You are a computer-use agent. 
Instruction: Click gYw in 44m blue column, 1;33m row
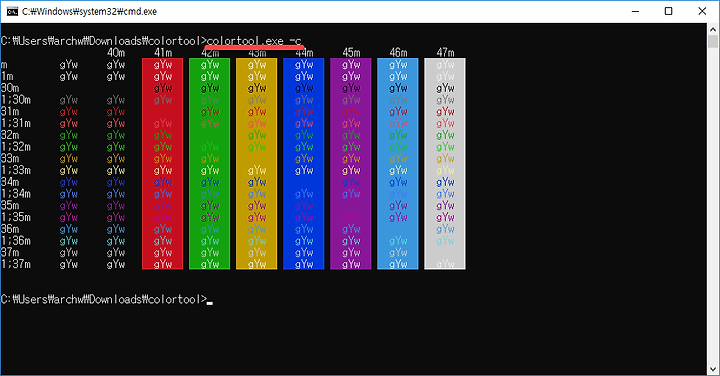pyautogui.click(x=304, y=170)
